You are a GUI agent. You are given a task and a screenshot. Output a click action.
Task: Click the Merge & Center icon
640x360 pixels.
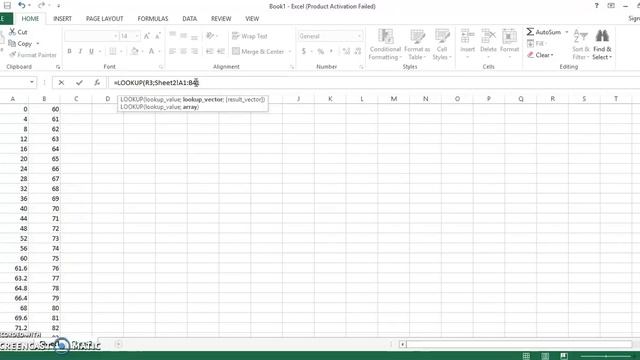pyautogui.click(x=236, y=51)
